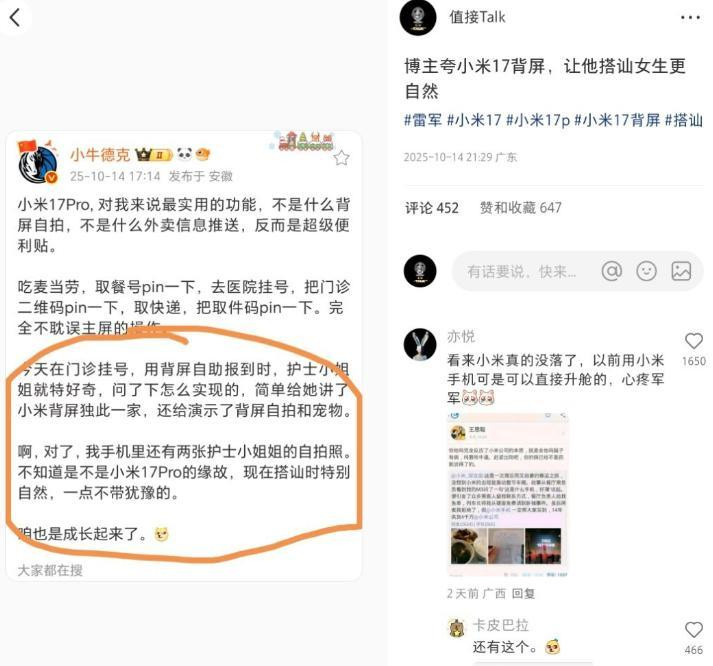Open the #小米17p hashtag

pos(537,120)
